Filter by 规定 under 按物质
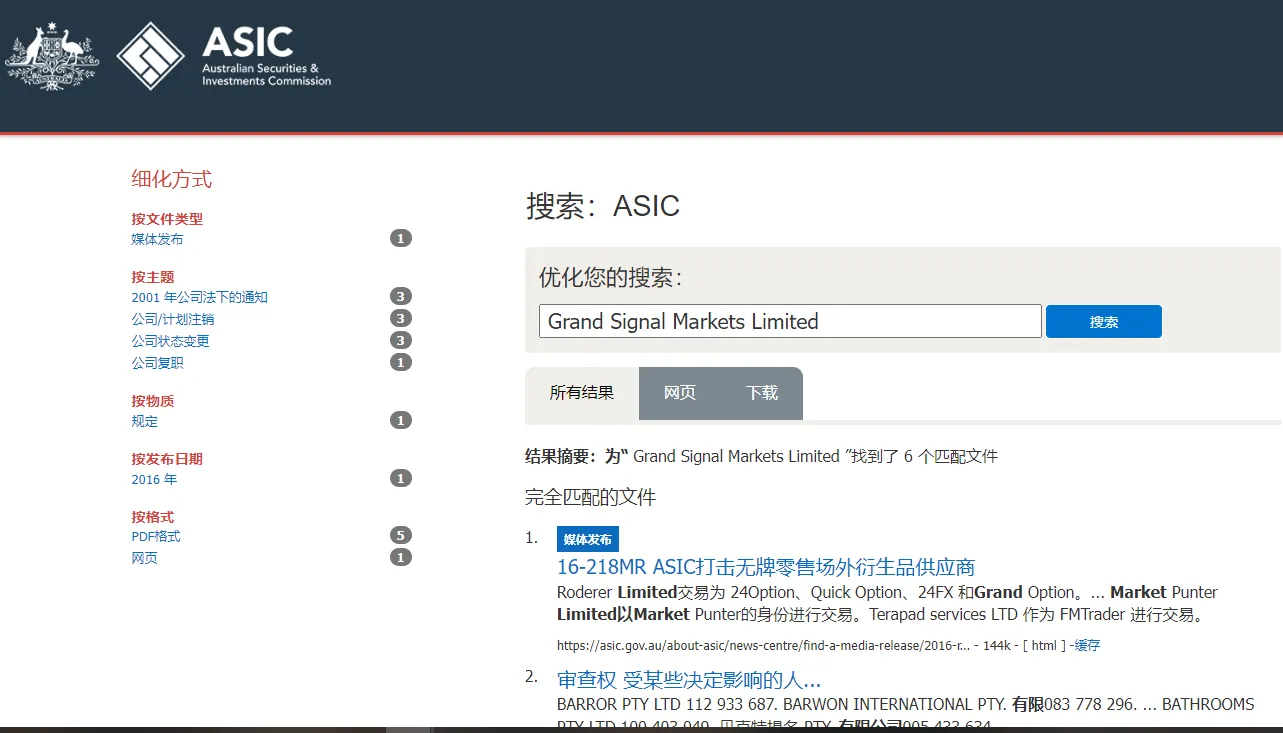Image resolution: width=1283 pixels, height=733 pixels. 144,421
